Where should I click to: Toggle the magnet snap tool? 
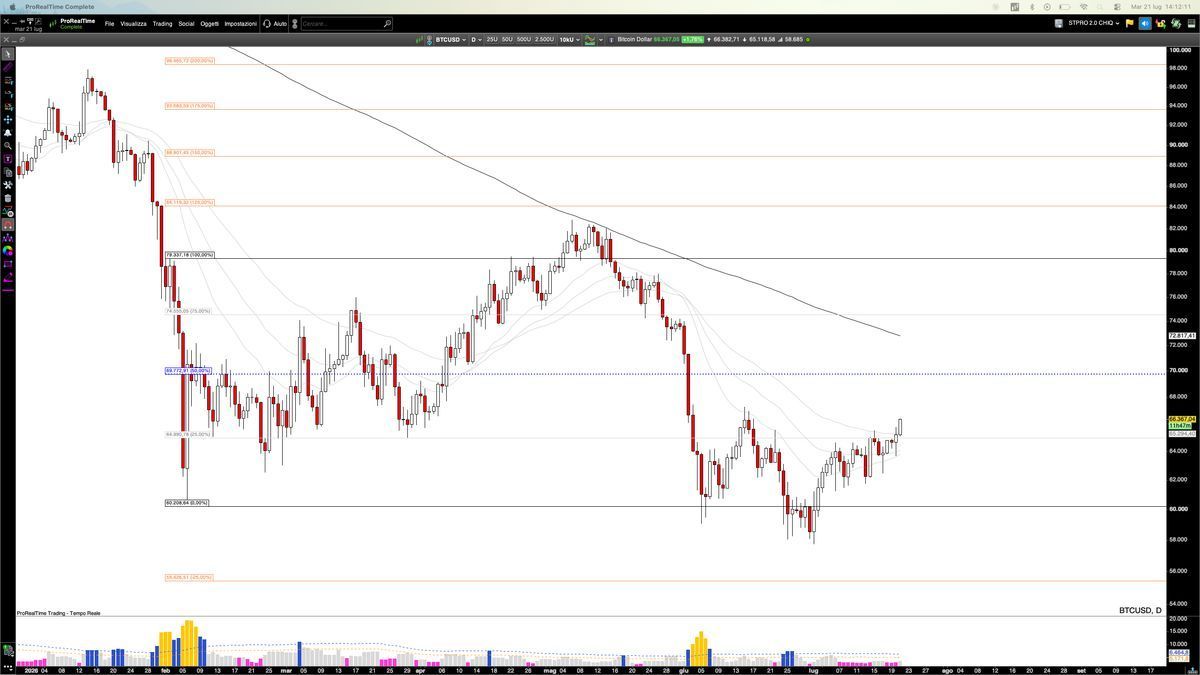8,225
